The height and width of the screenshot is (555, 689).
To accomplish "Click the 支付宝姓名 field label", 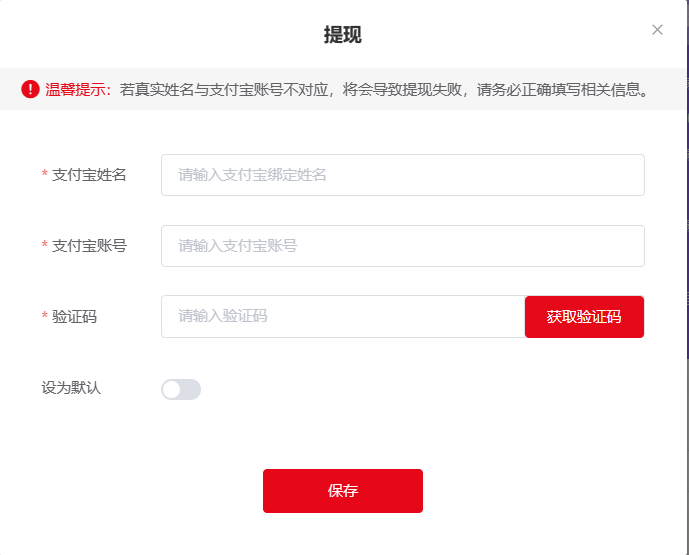I will [x=89, y=175].
